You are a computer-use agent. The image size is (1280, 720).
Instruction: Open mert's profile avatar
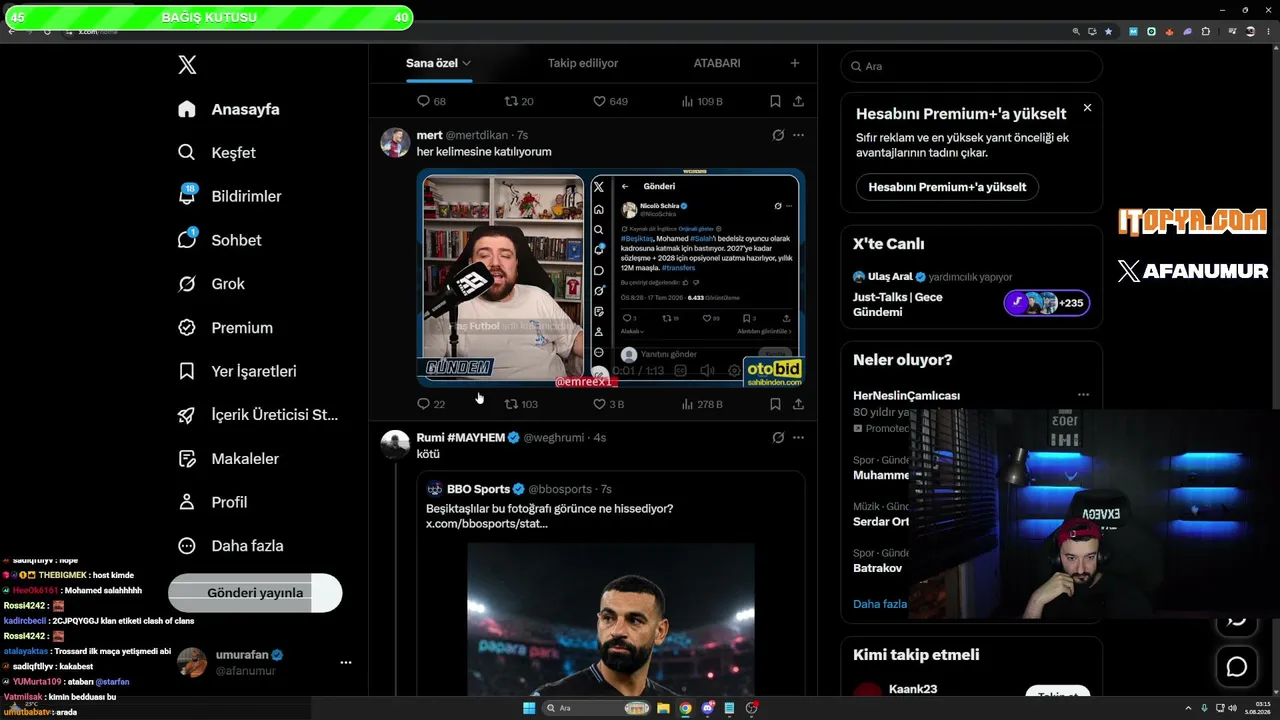coord(396,143)
